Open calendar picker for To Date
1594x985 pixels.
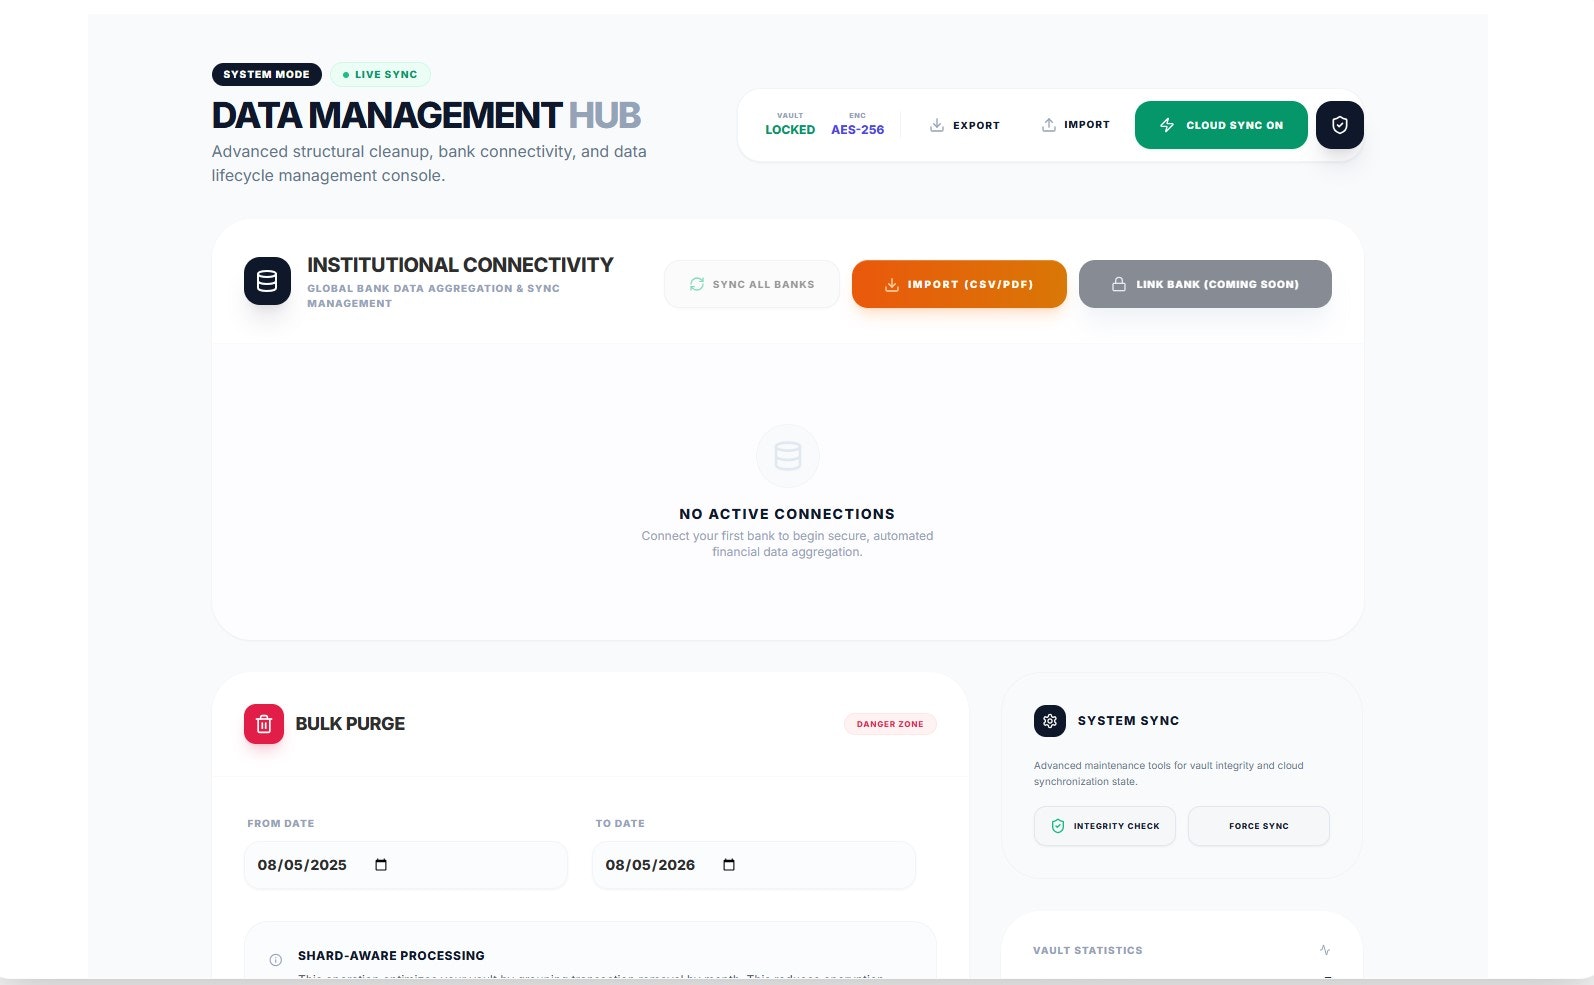coord(729,865)
